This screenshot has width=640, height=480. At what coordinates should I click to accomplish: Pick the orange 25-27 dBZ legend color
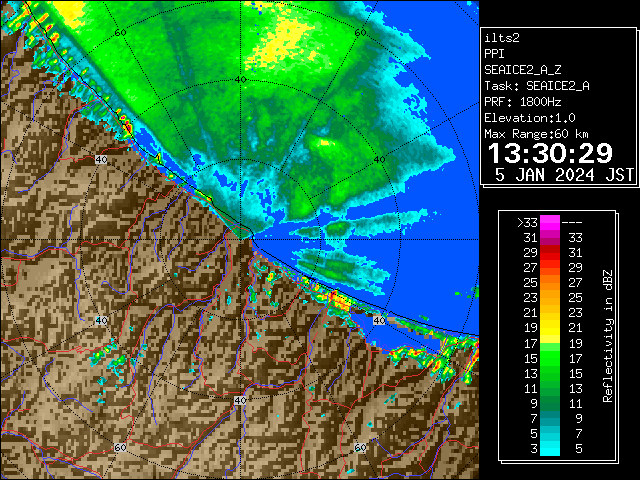point(550,282)
